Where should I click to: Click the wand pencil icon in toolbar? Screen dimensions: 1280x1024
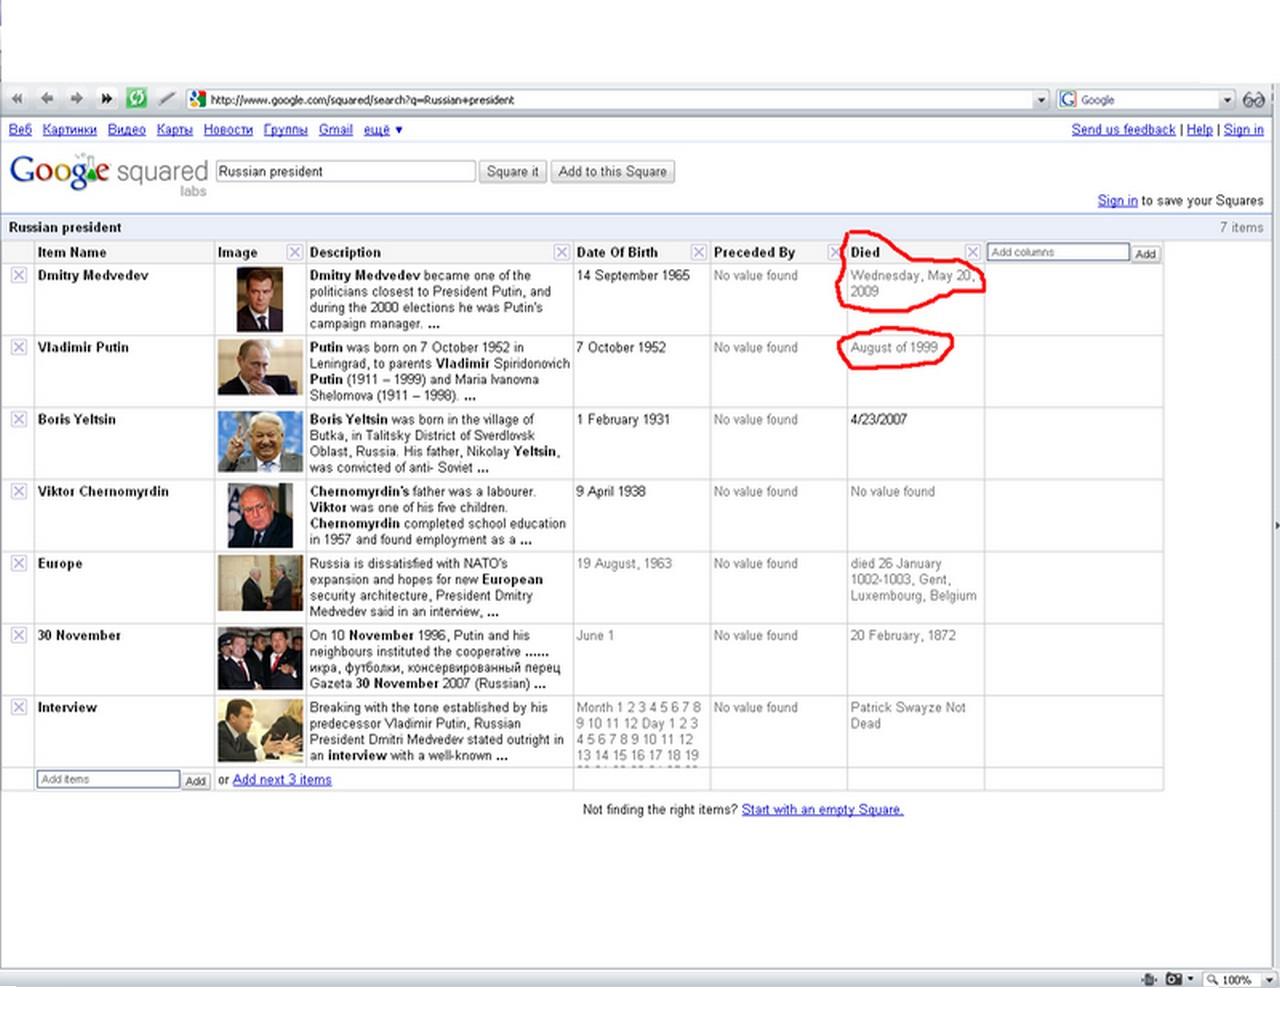[x=167, y=99]
